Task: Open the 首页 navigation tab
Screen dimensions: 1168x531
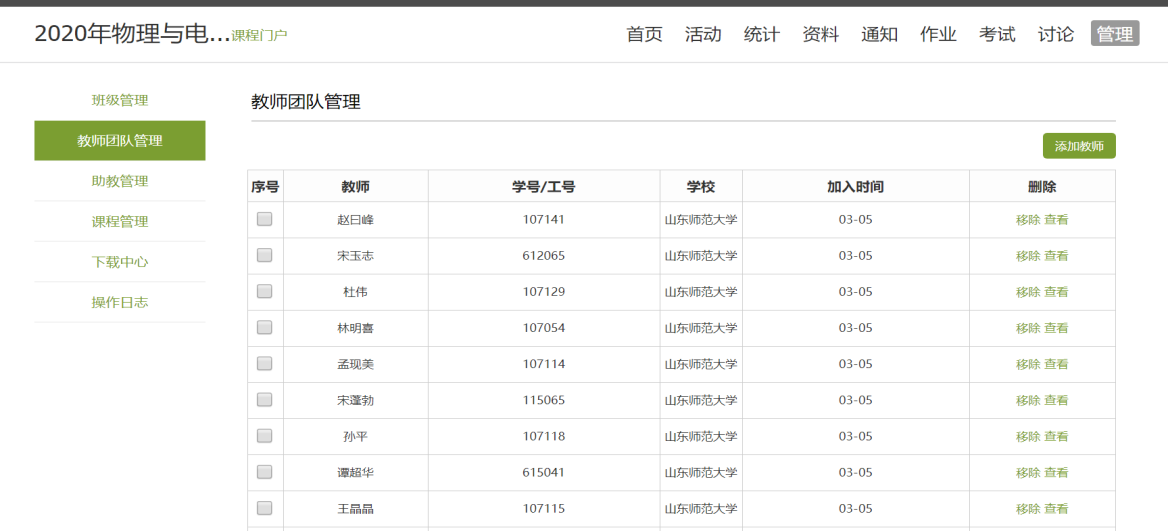Action: click(644, 34)
